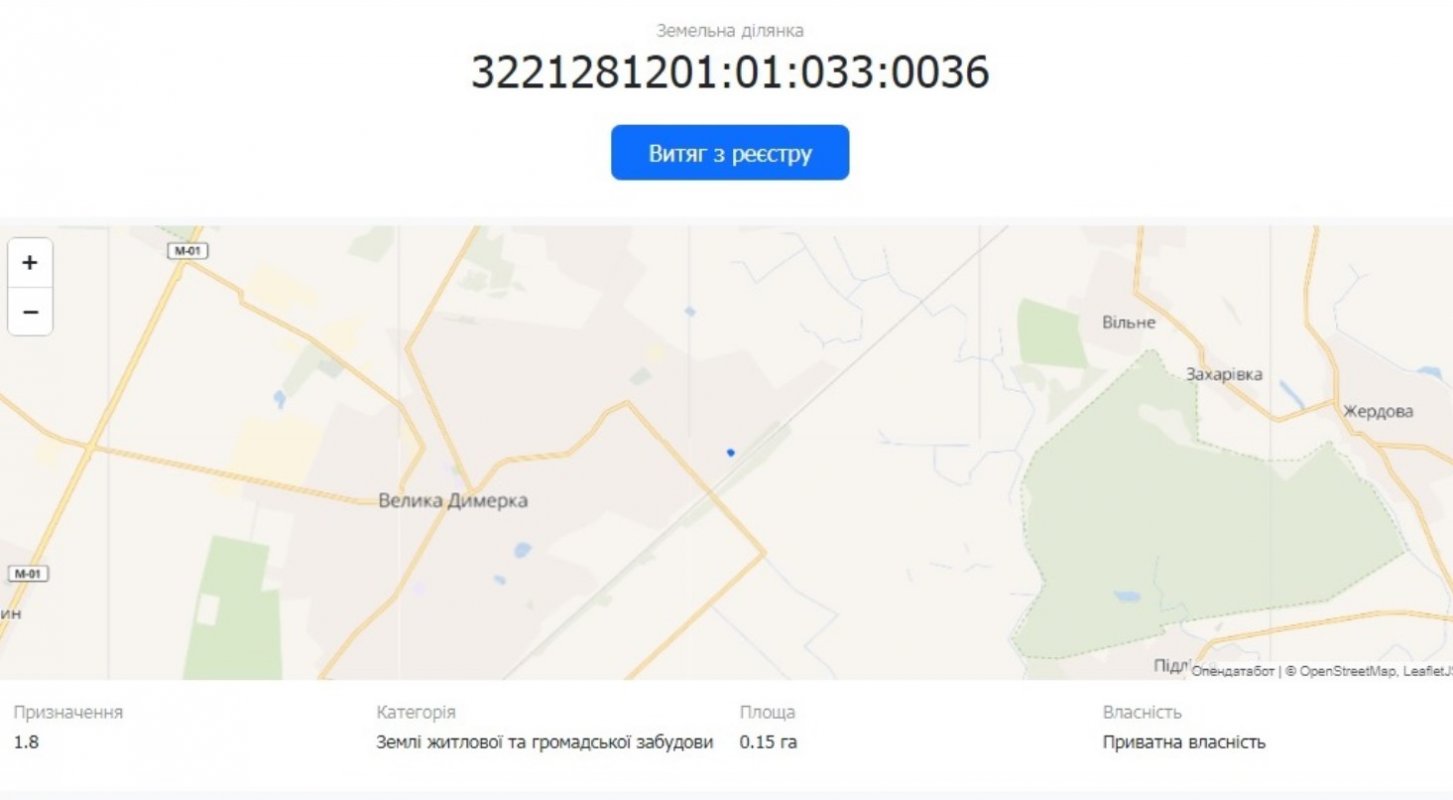Zoom out the map with minus button

30,312
